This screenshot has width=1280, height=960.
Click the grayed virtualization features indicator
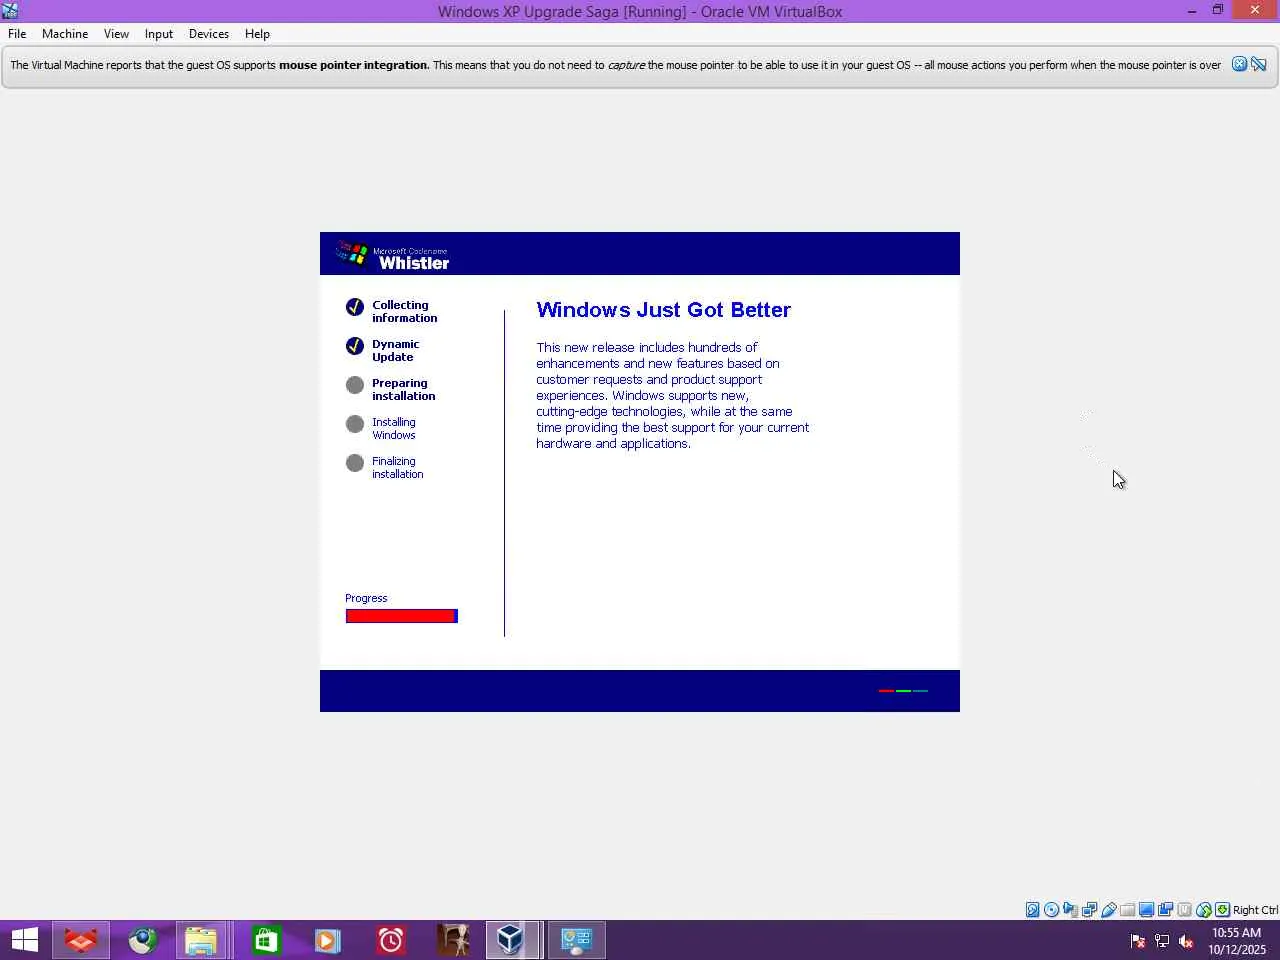tap(1185, 910)
